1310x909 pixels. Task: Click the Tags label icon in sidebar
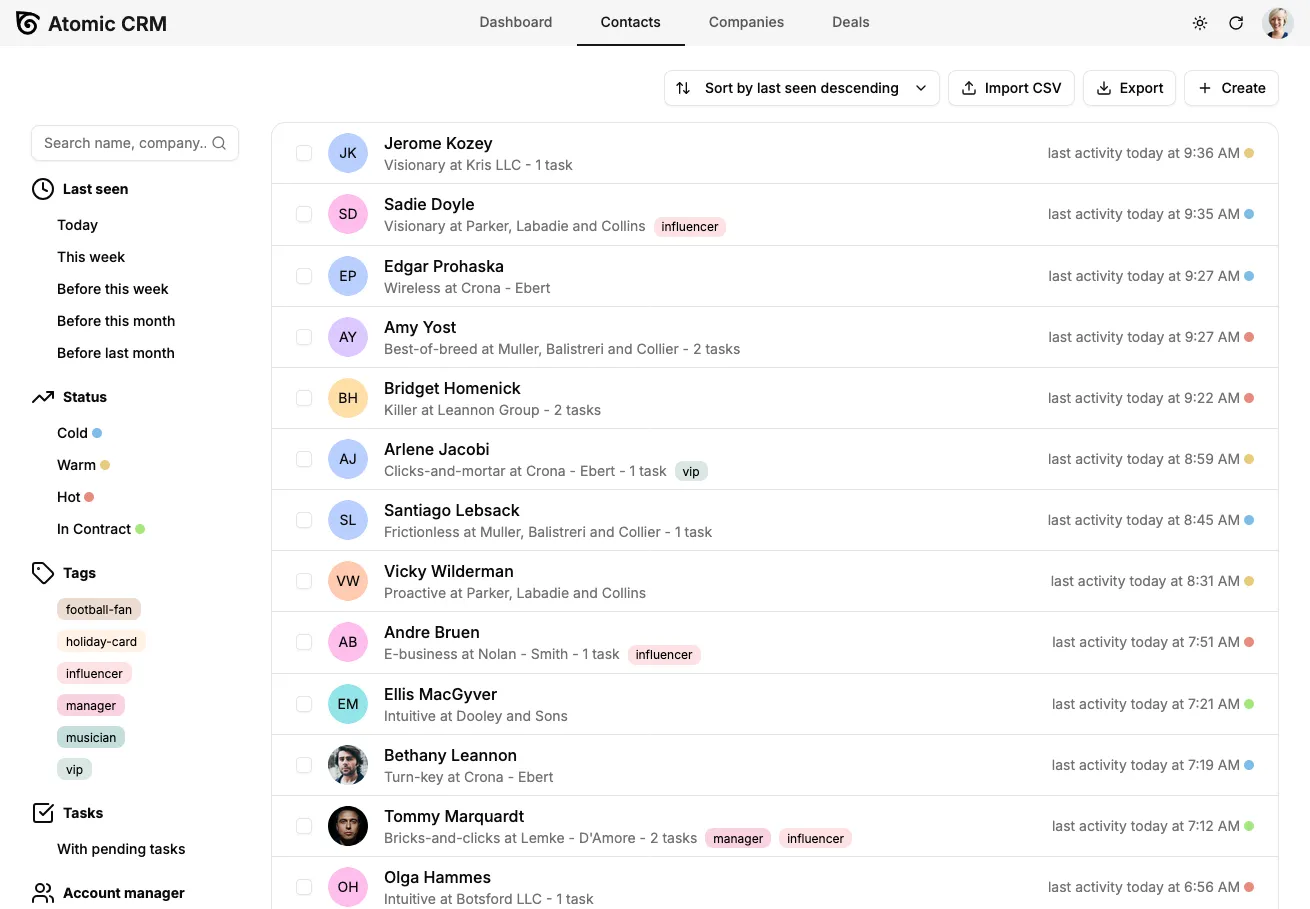43,573
